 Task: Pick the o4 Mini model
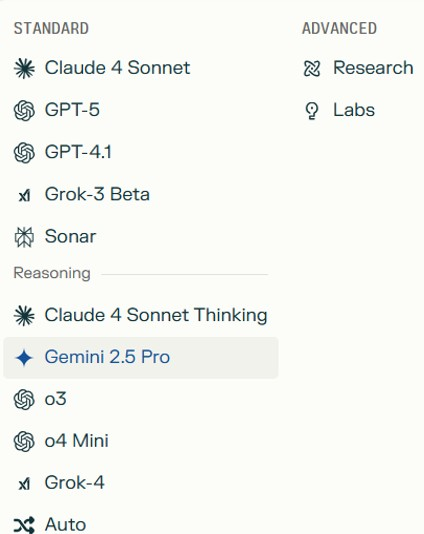click(x=141, y=441)
